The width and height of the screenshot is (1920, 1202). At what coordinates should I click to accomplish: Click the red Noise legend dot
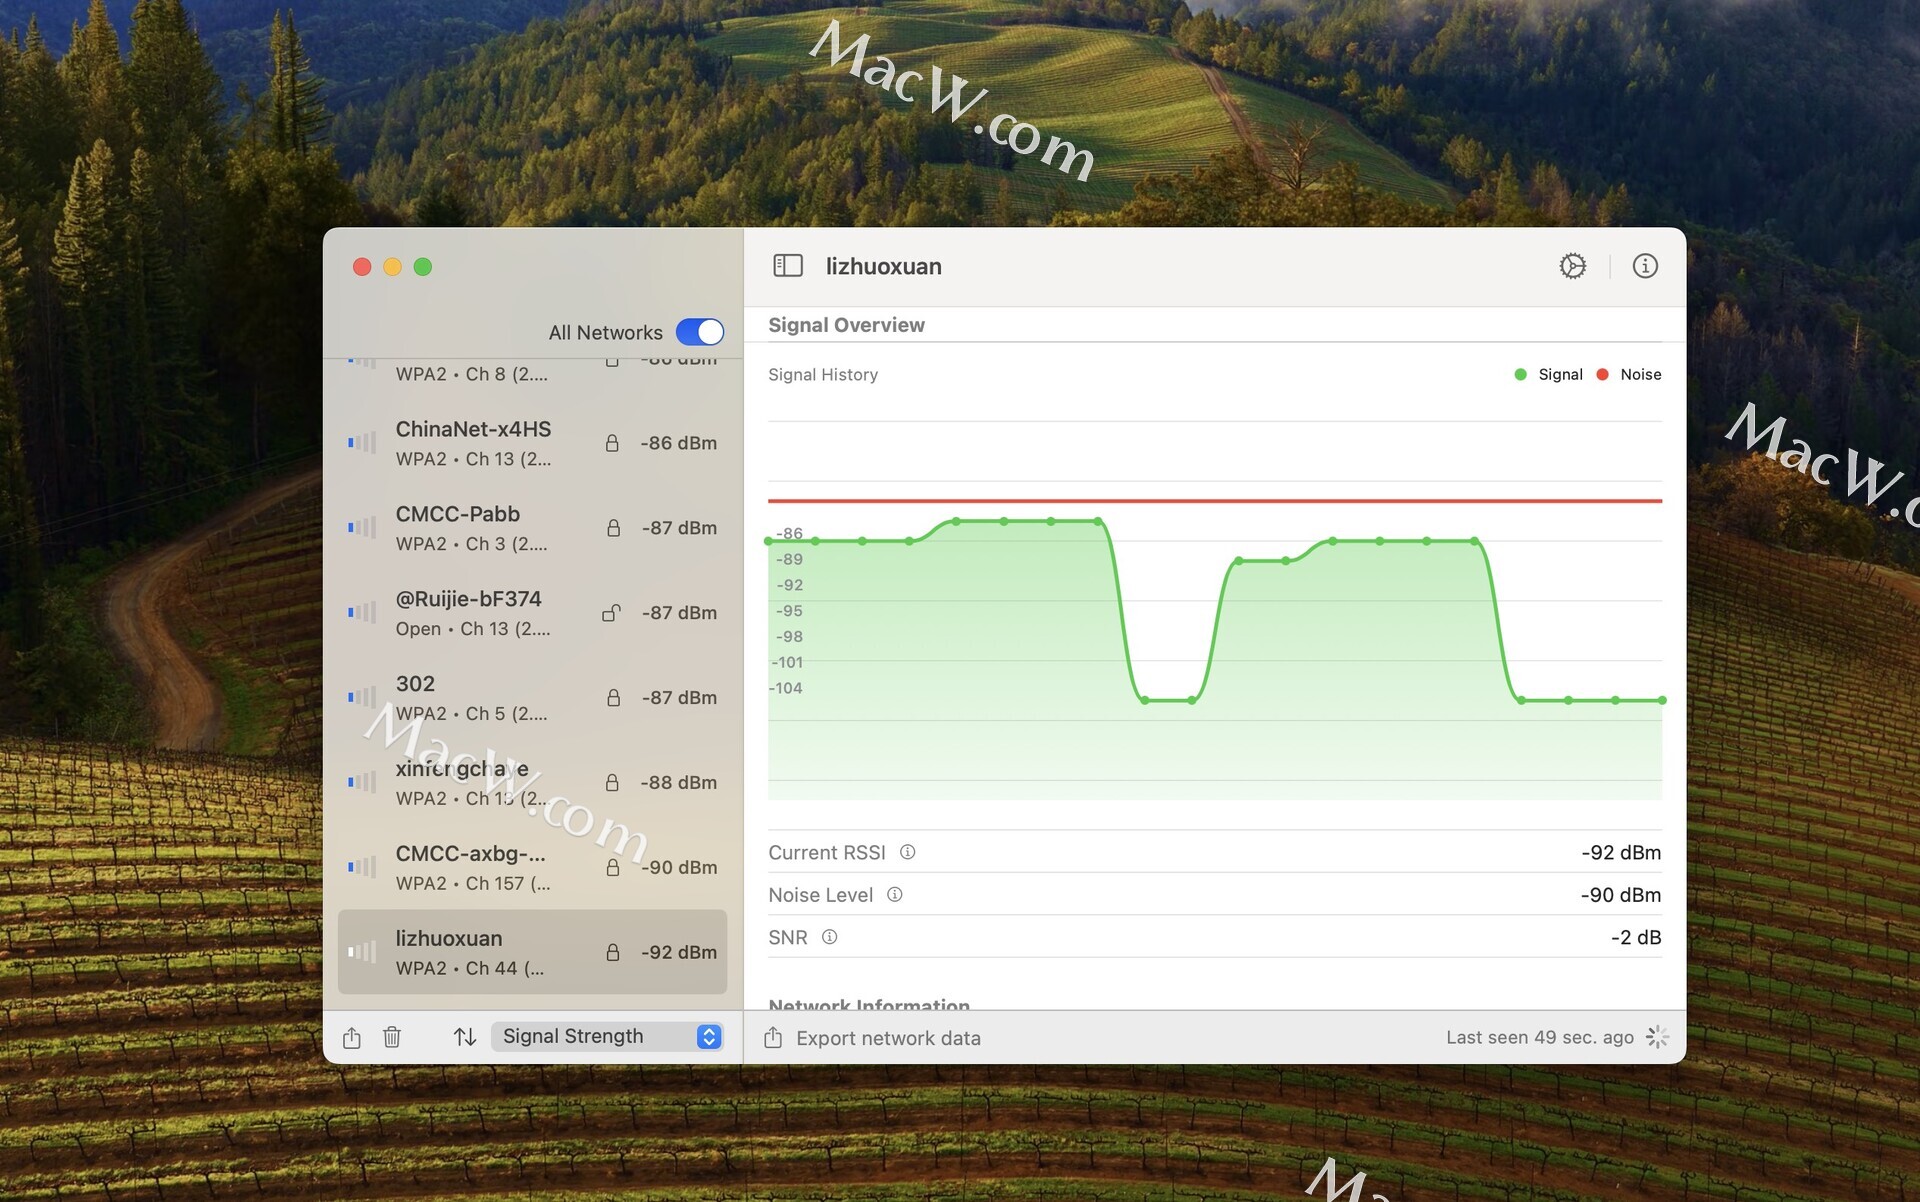pyautogui.click(x=1602, y=374)
